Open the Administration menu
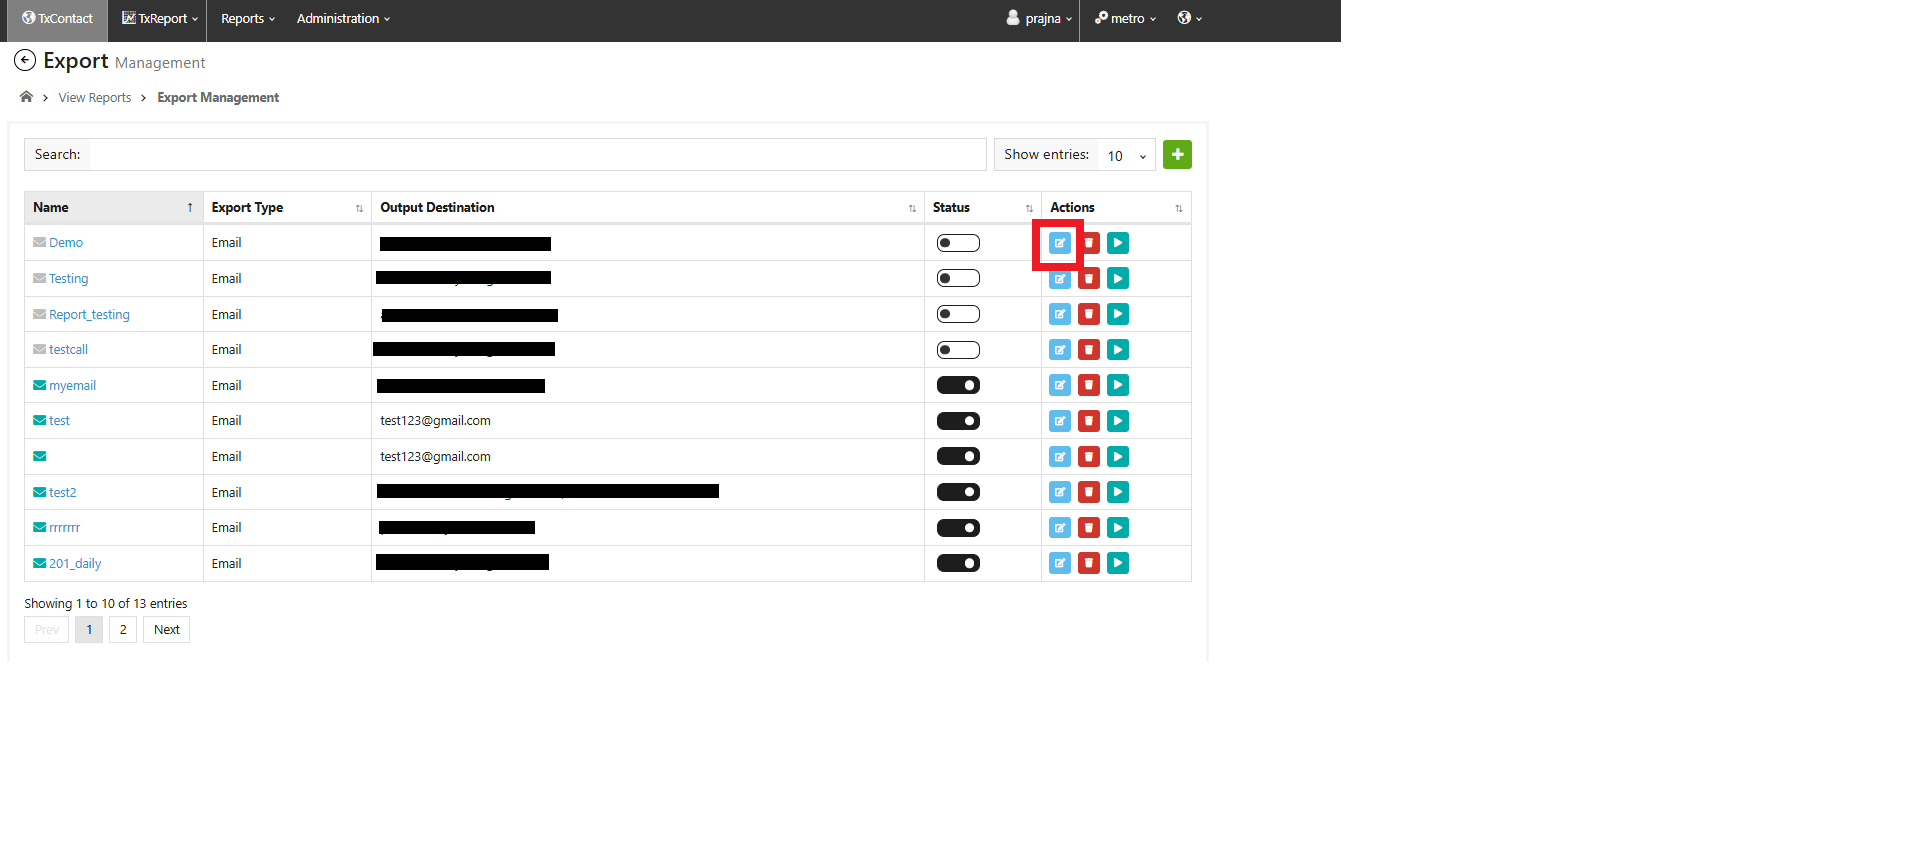1914x857 pixels. [343, 19]
